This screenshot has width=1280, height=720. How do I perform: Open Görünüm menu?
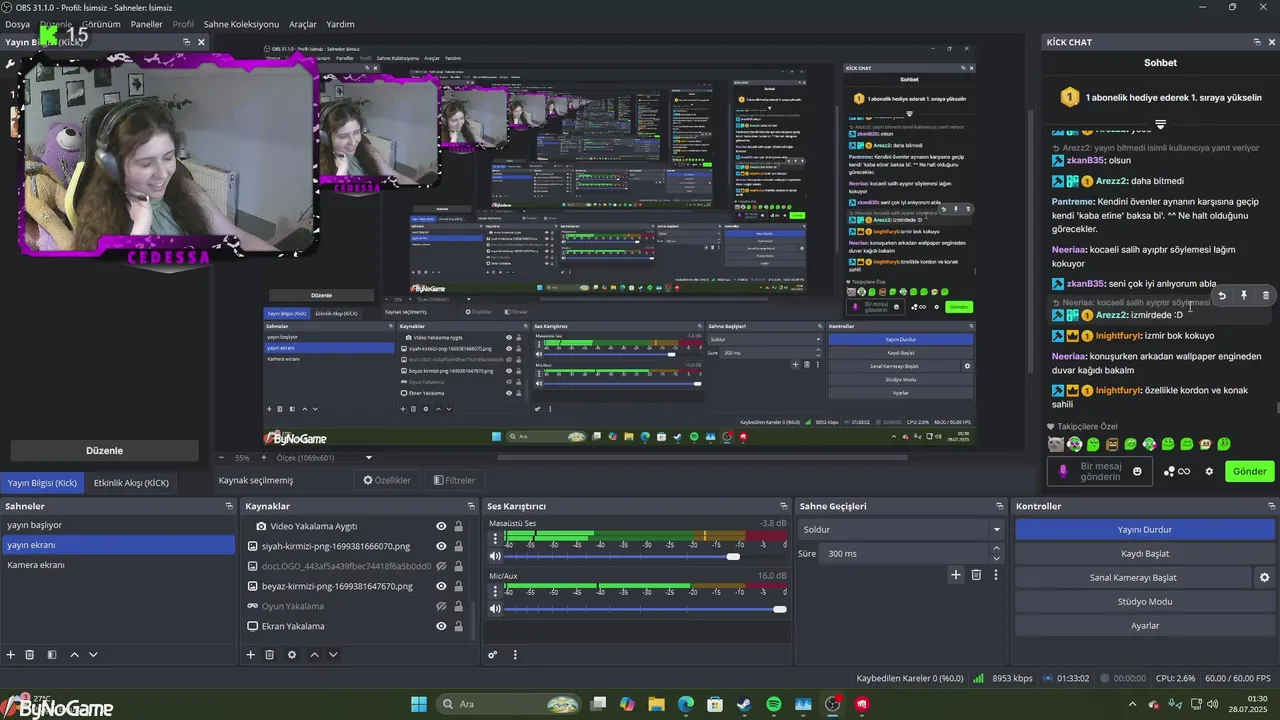(x=101, y=24)
